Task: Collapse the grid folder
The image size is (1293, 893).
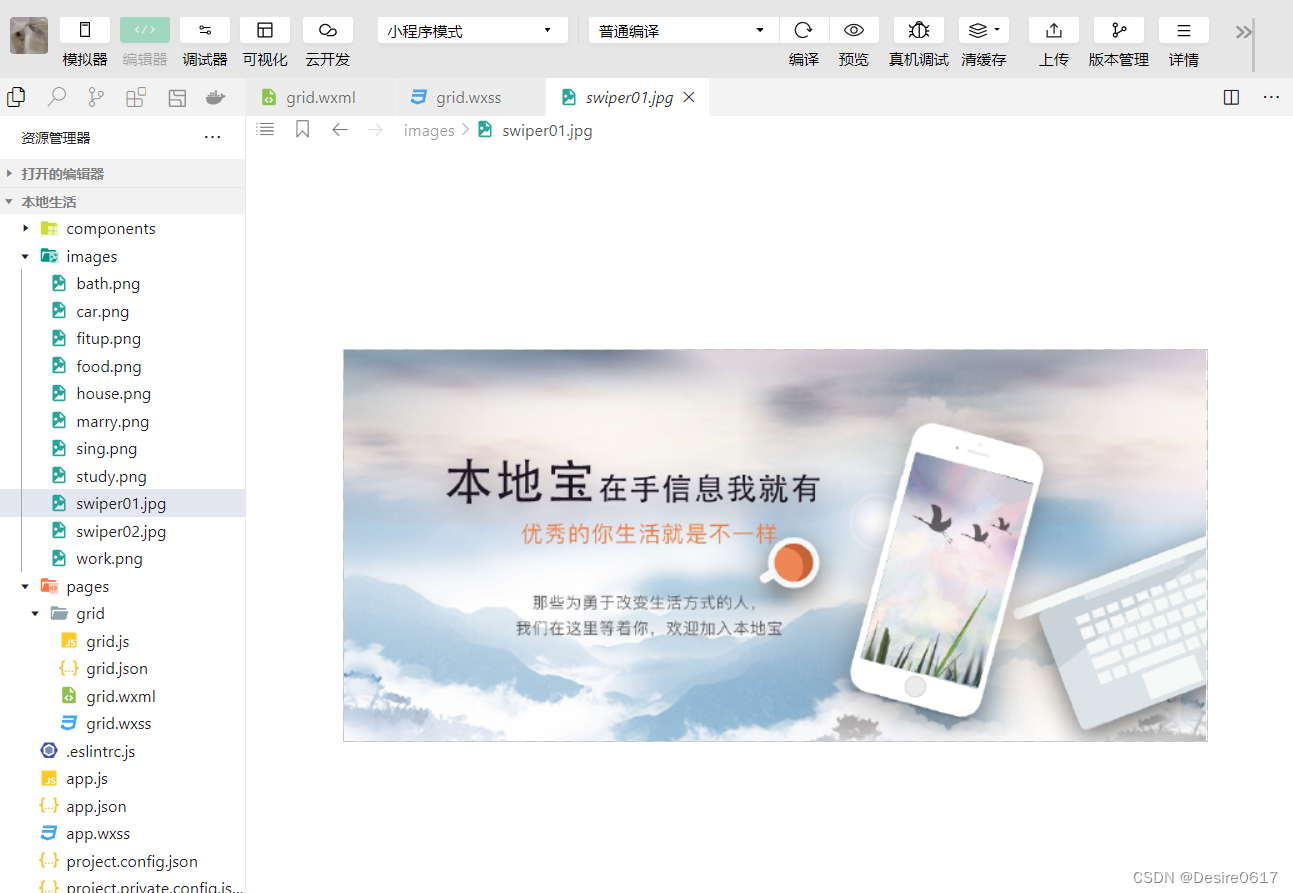Action: tap(122, 613)
